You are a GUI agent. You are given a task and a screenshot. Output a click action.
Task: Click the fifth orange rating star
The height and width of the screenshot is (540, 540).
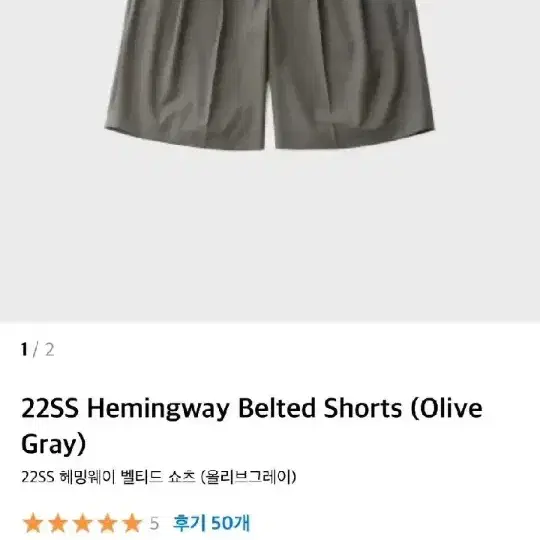132,523
